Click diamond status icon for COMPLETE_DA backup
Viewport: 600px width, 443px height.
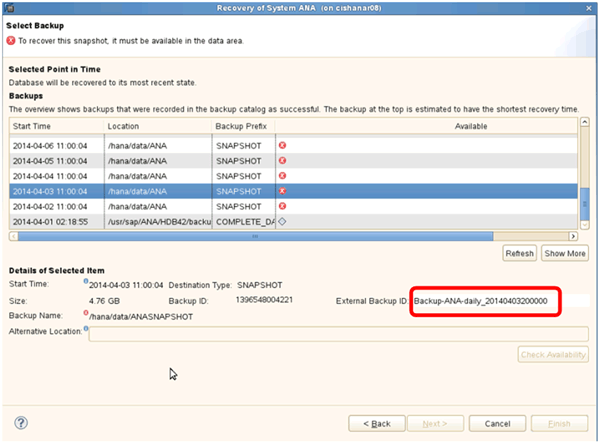[282, 220]
